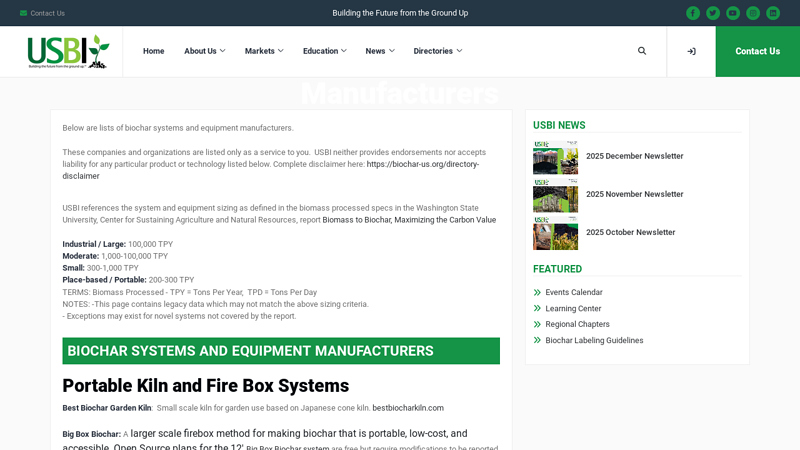
Task: Expand the Markets dropdown menu
Action: click(264, 51)
